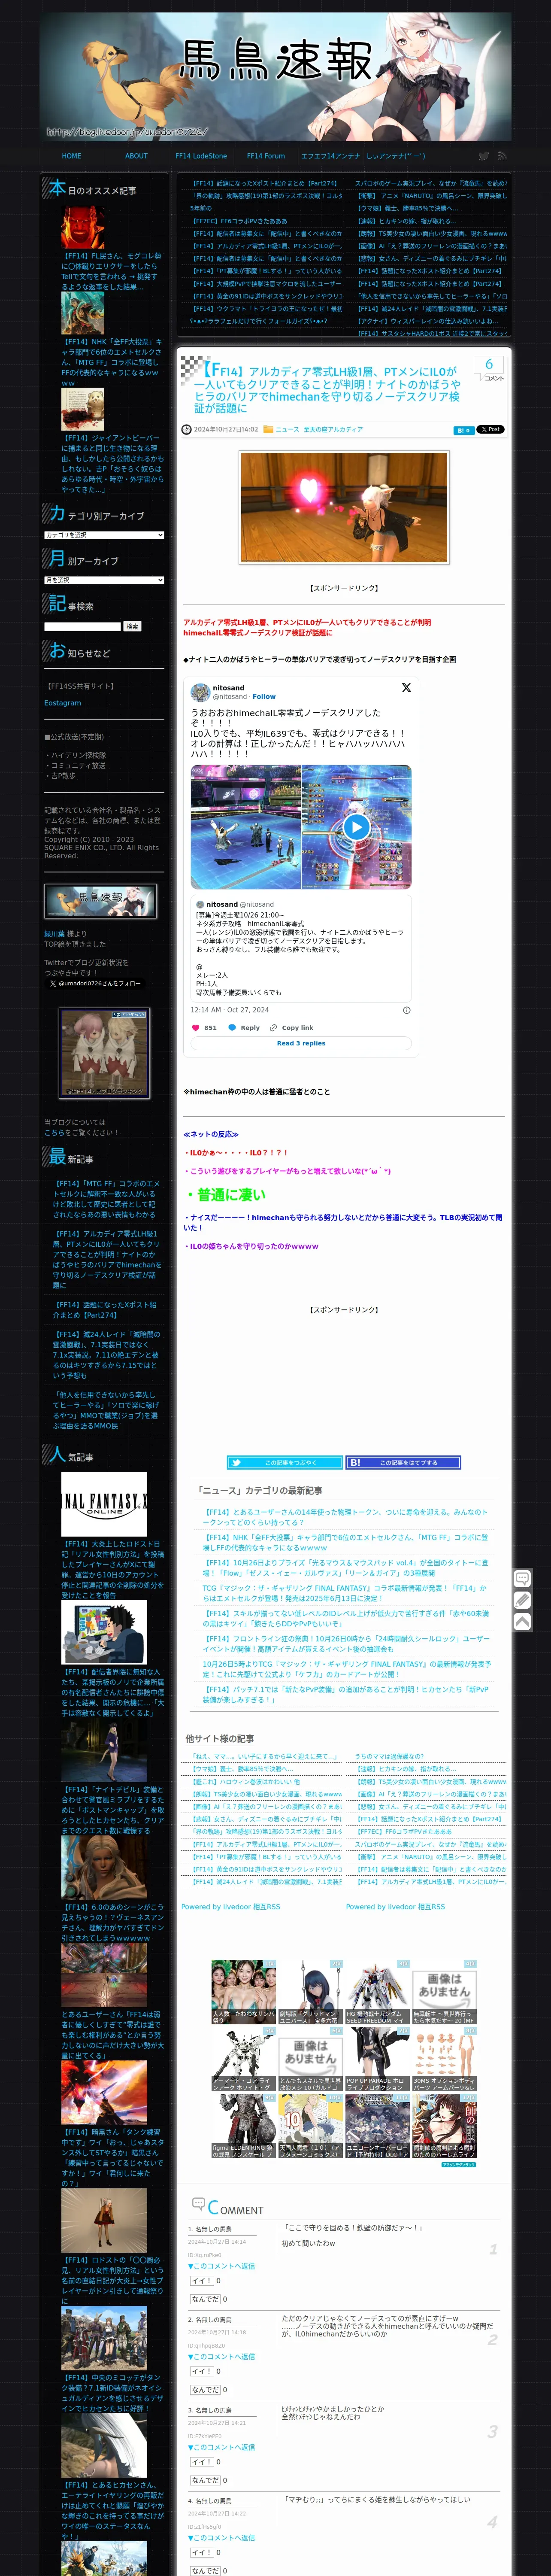Image resolution: width=551 pixels, height=2576 pixels.
Task: Reply to comment 1 via ▼このコメントへ返信
Action: 221,2266
